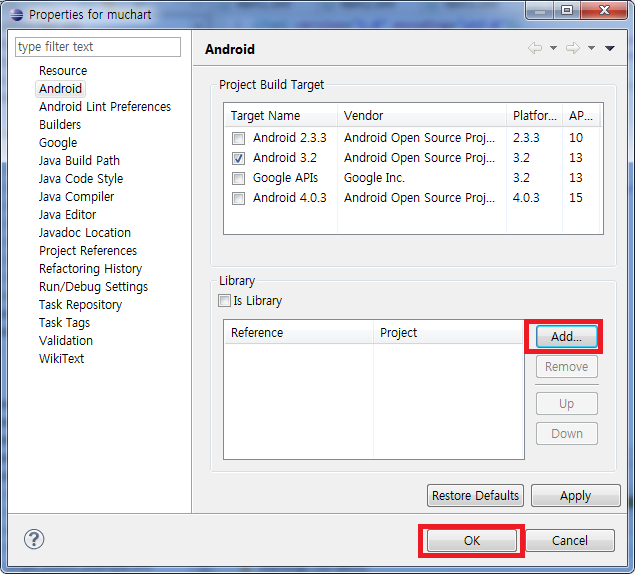Screen dimensions: 635x574
Task: Click the API level column header
Action: click(x=581, y=116)
